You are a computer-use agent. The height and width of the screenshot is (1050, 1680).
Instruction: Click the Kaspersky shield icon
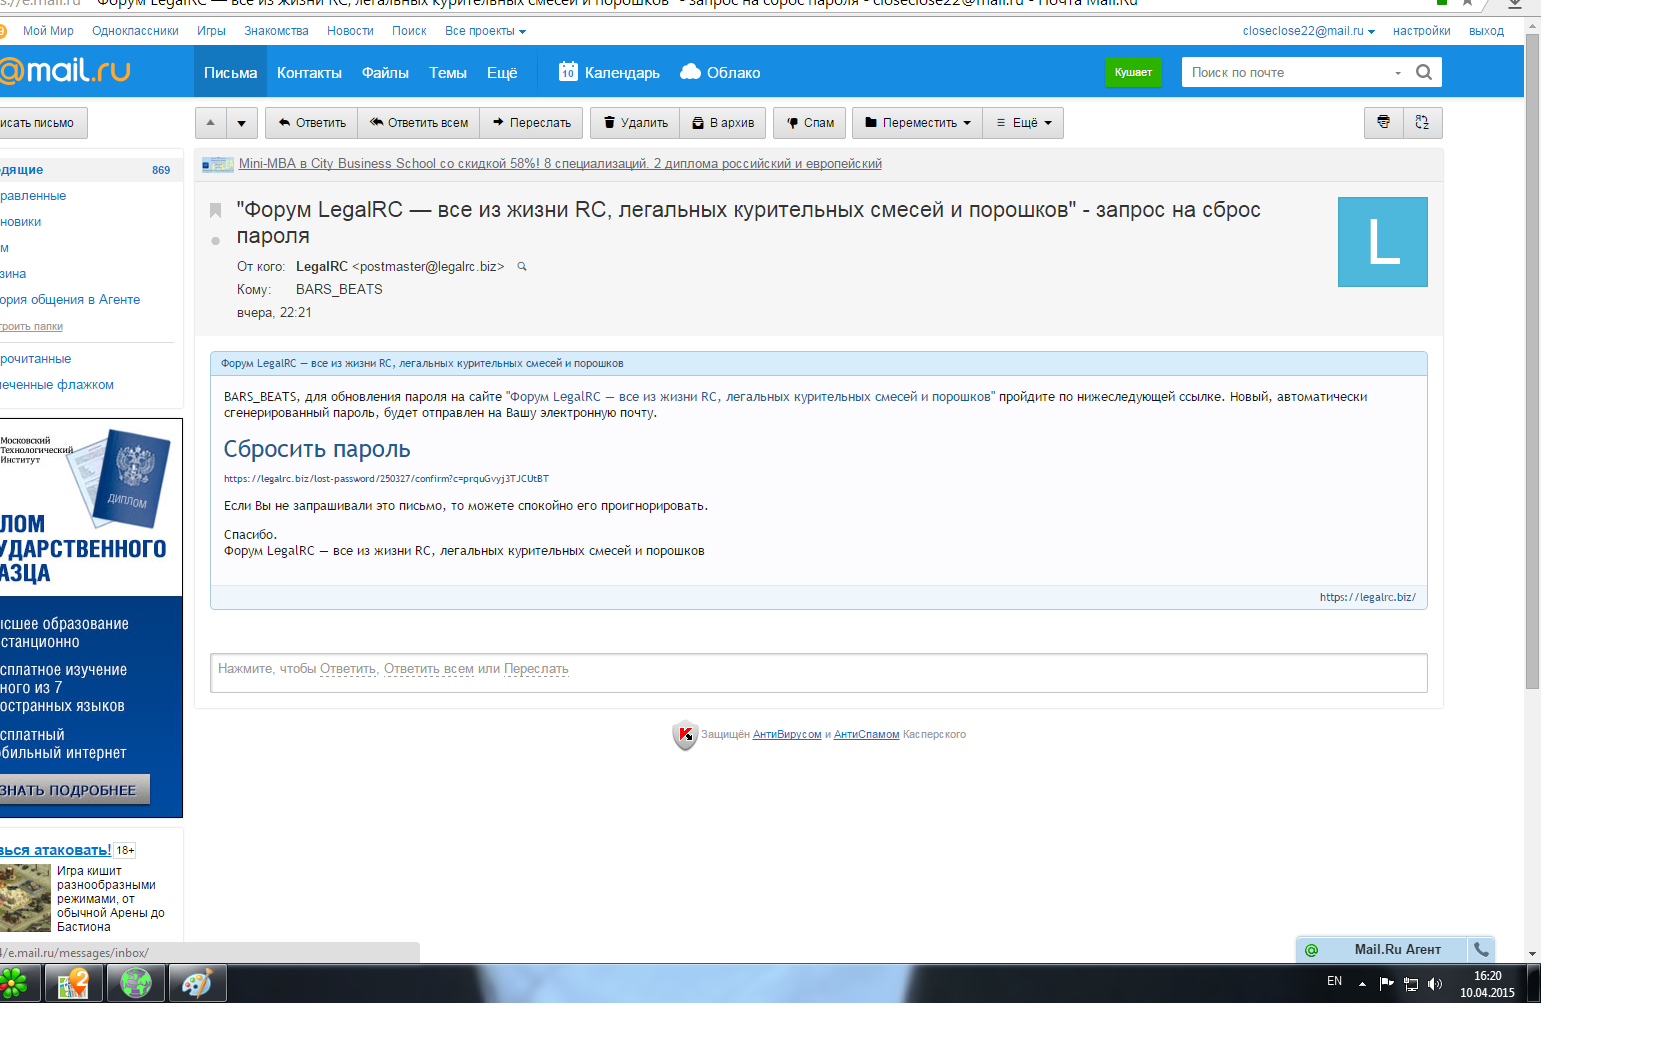coord(685,735)
